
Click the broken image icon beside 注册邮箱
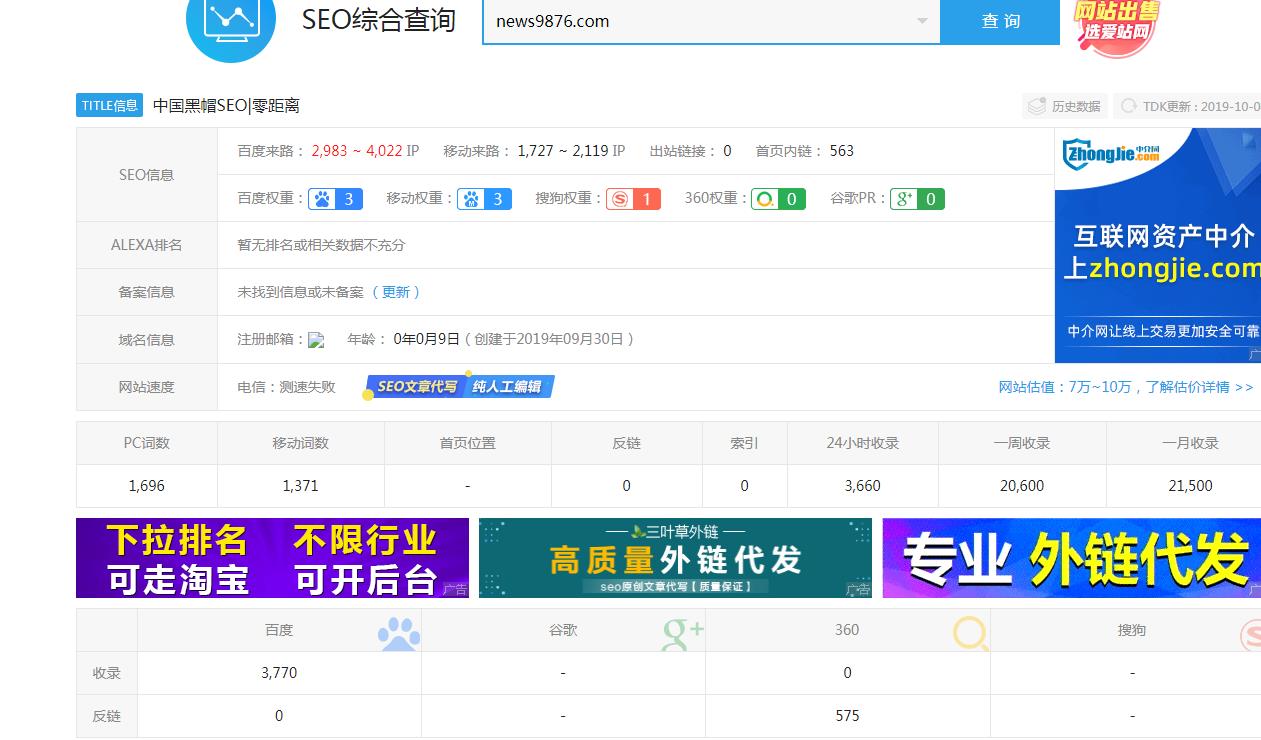click(316, 340)
